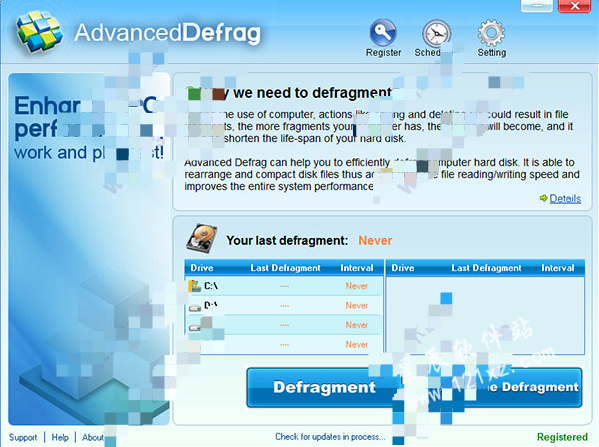Sort by left Drive column header
The width and height of the screenshot is (599, 447).
click(x=202, y=268)
